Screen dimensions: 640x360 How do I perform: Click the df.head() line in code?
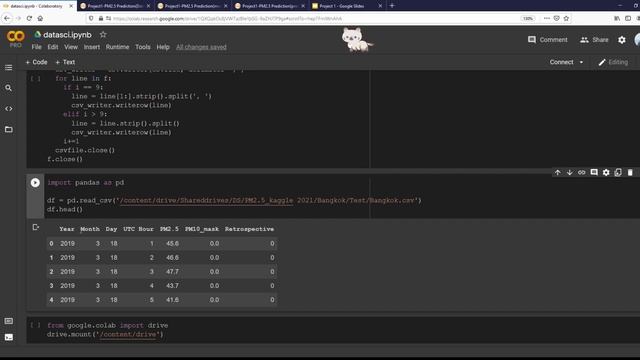pos(64,209)
